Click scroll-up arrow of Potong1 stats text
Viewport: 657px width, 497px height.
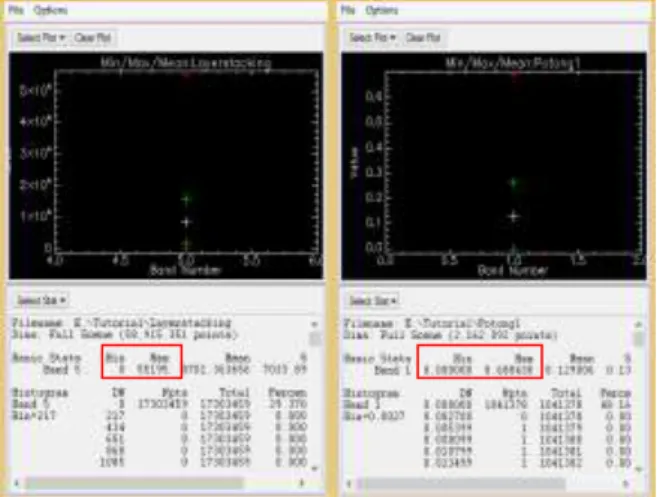point(638,324)
